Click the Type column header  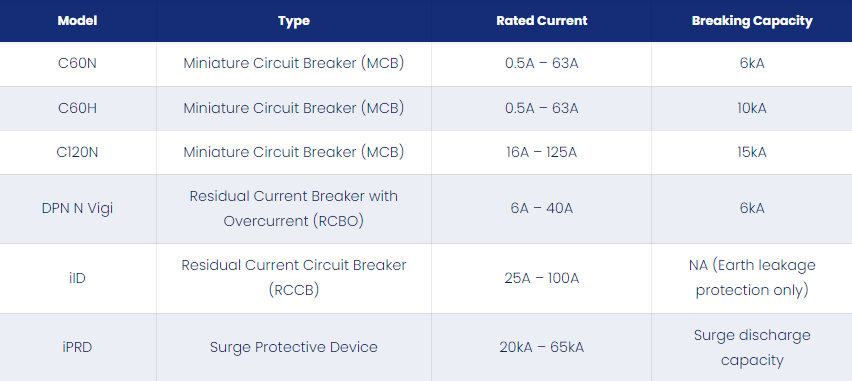pos(294,21)
